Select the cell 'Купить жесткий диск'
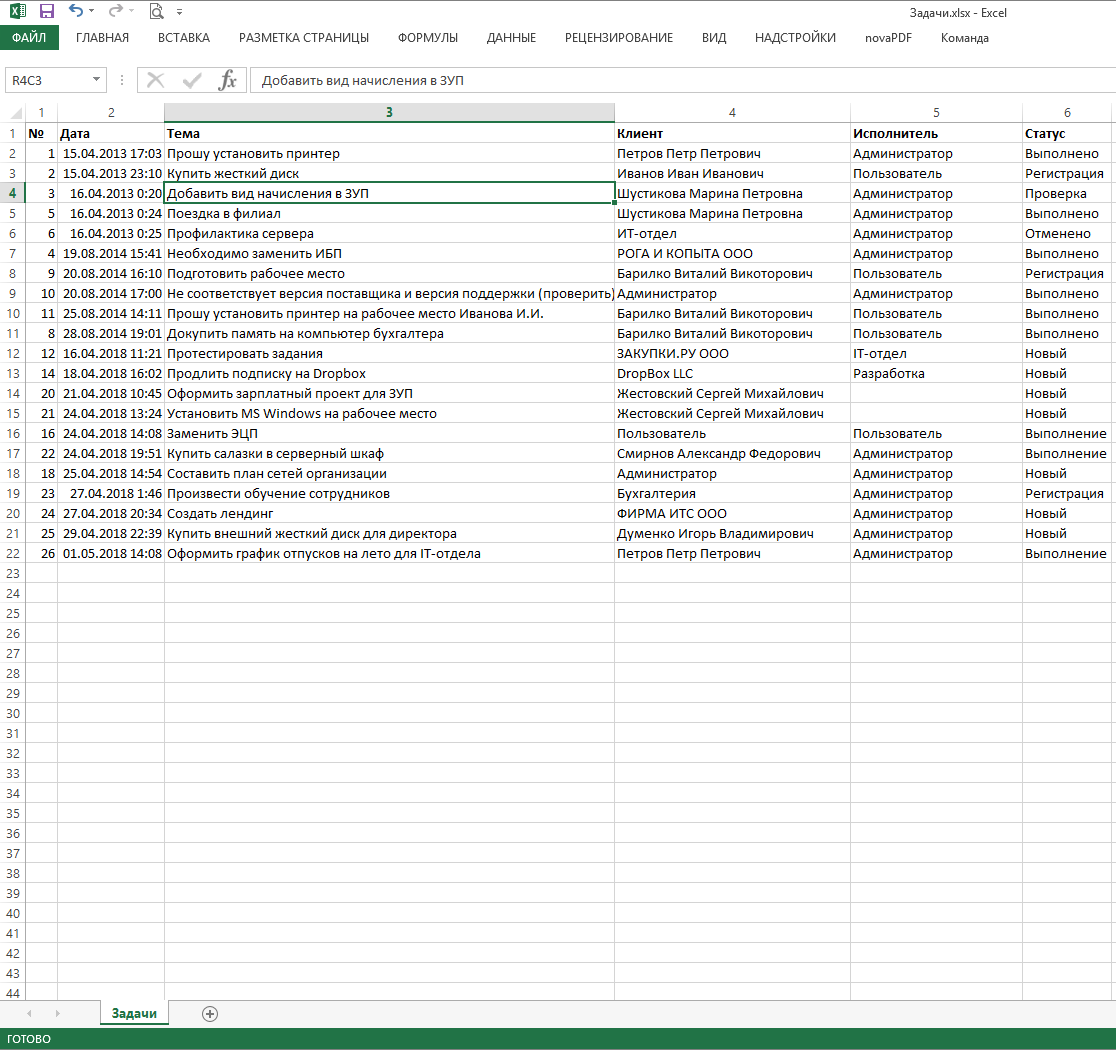Viewport: 1116px width, 1050px height. [x=389, y=173]
